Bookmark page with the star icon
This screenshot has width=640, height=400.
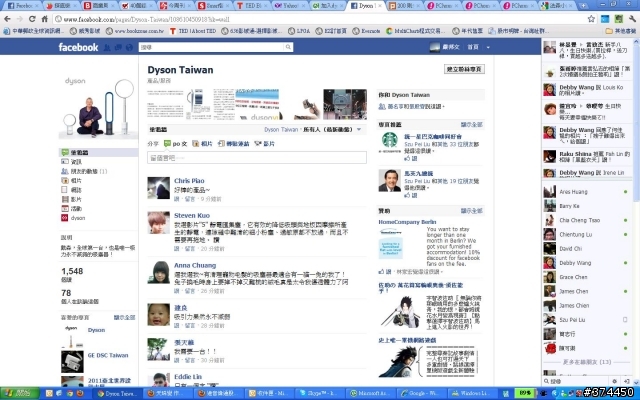click(591, 19)
